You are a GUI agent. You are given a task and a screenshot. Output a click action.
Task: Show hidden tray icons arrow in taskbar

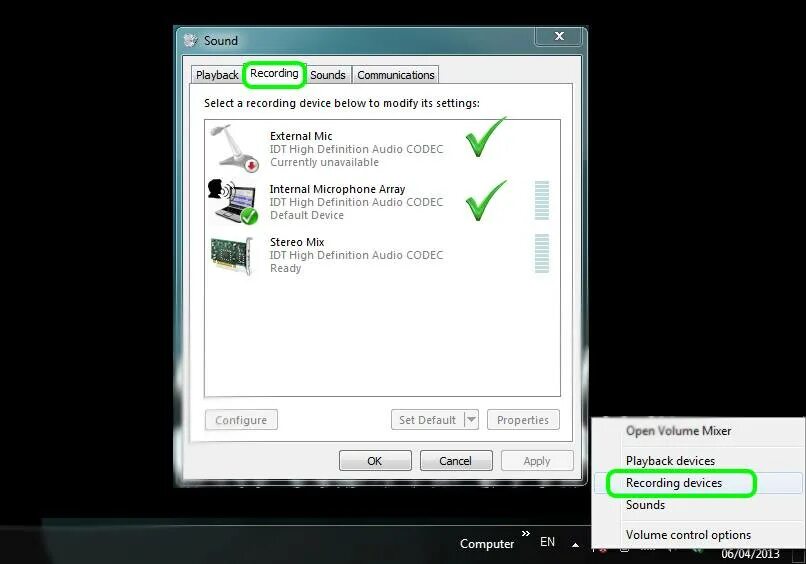(x=575, y=544)
